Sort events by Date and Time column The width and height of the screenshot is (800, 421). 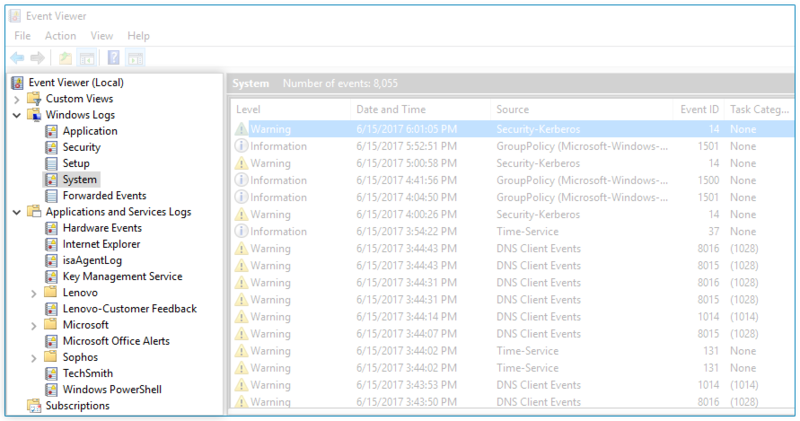(390, 108)
